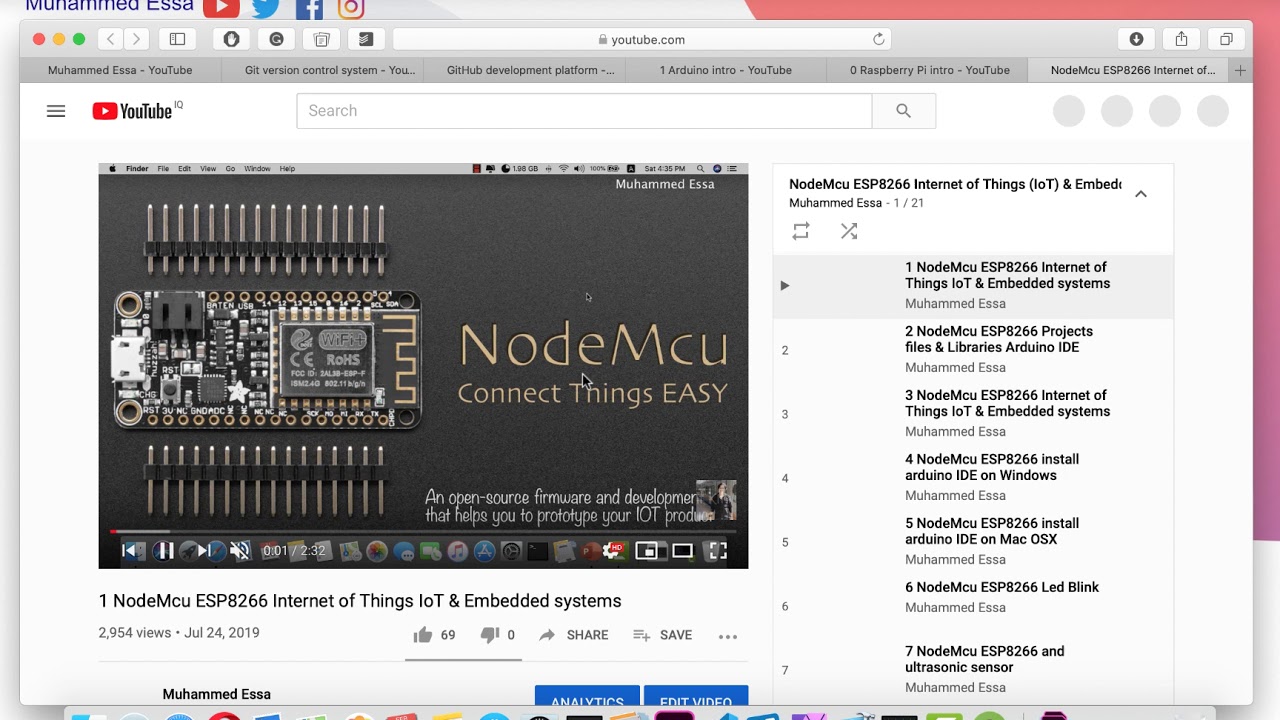Go forward with Safari's forward arrow
The width and height of the screenshot is (1280, 720).
coord(136,39)
